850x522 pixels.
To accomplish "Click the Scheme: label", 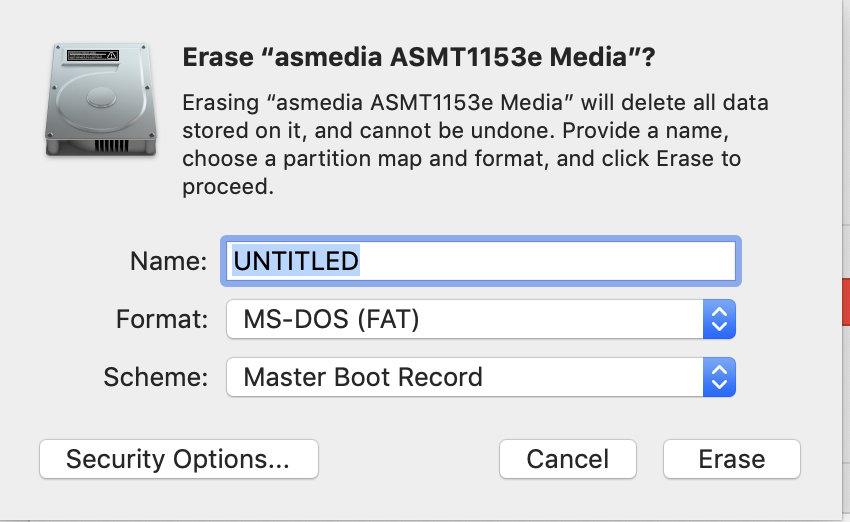I will tap(156, 377).
